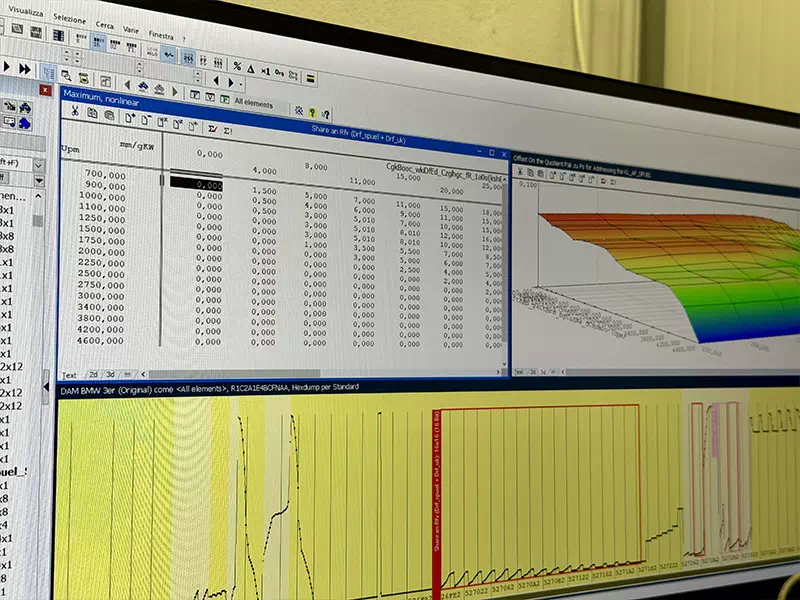Open the Varie menu
This screenshot has width=800, height=600.
tap(131, 30)
